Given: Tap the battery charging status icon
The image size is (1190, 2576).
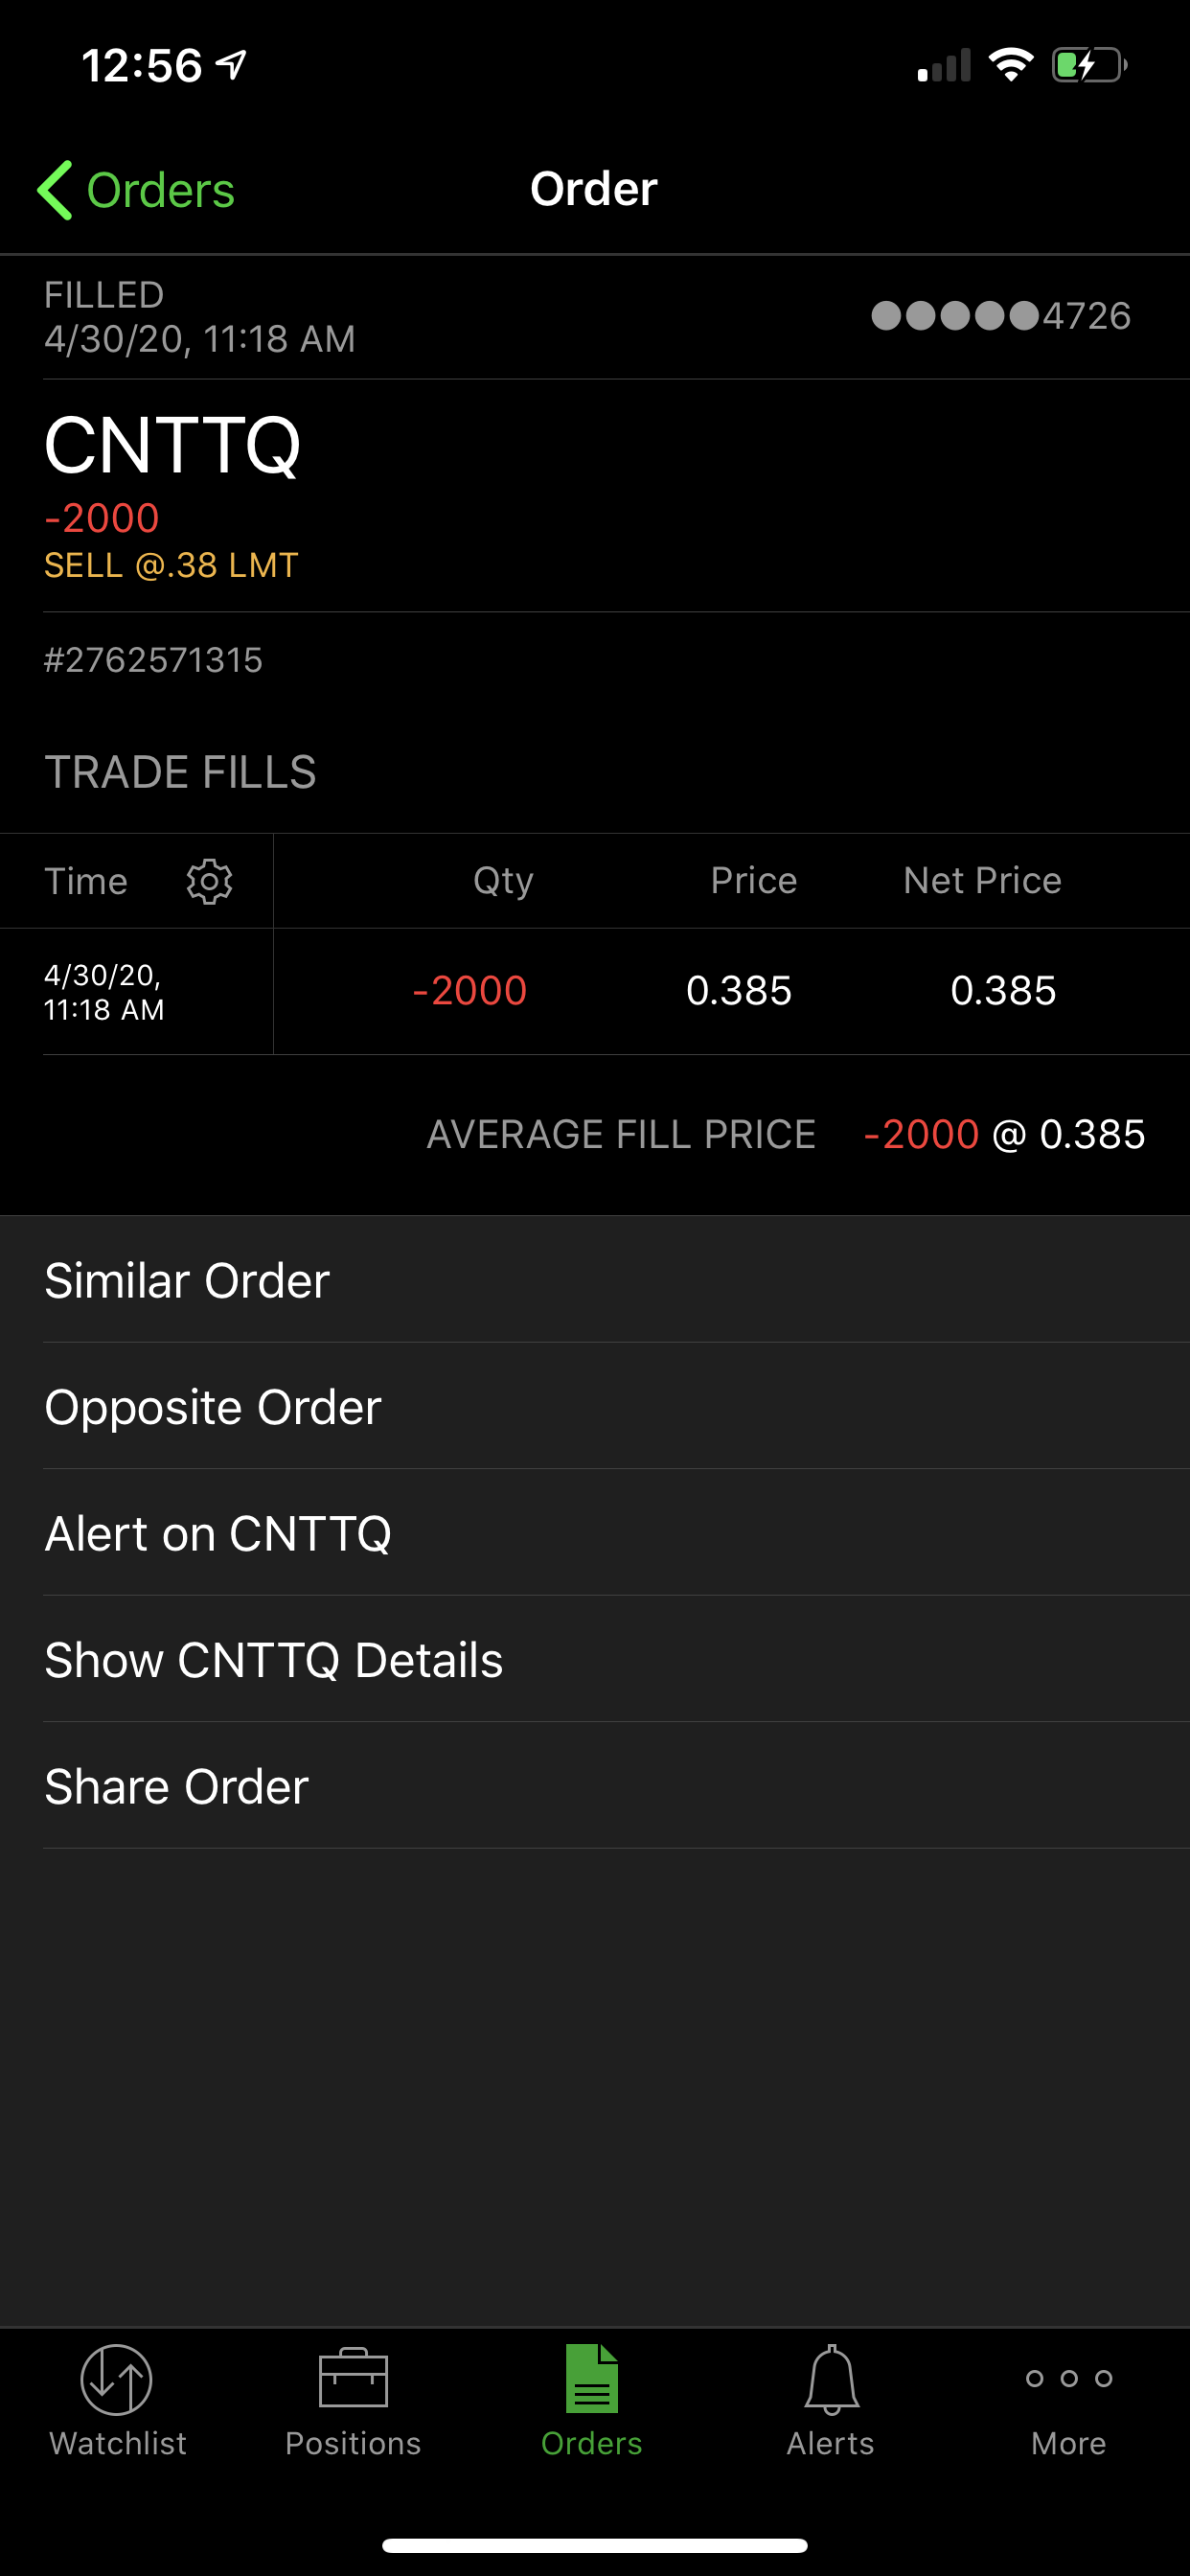Looking at the screenshot, I should (x=1089, y=66).
